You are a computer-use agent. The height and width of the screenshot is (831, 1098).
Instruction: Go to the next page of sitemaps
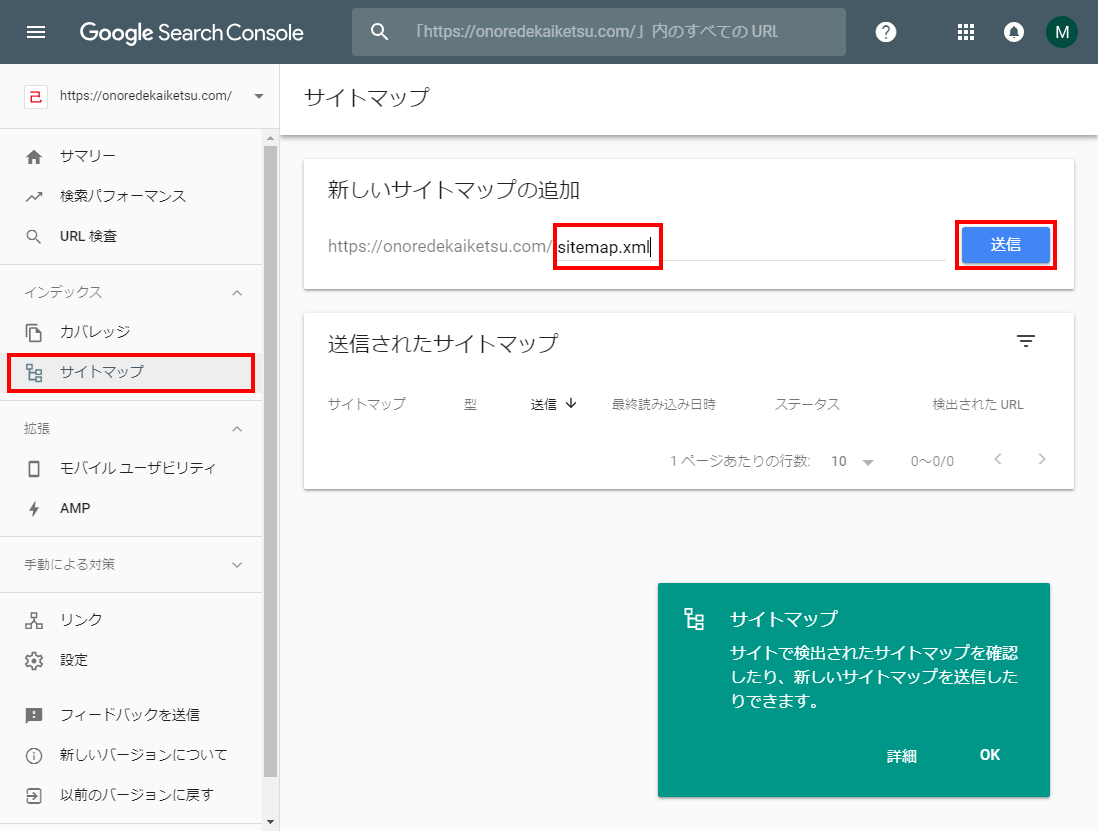(1042, 459)
